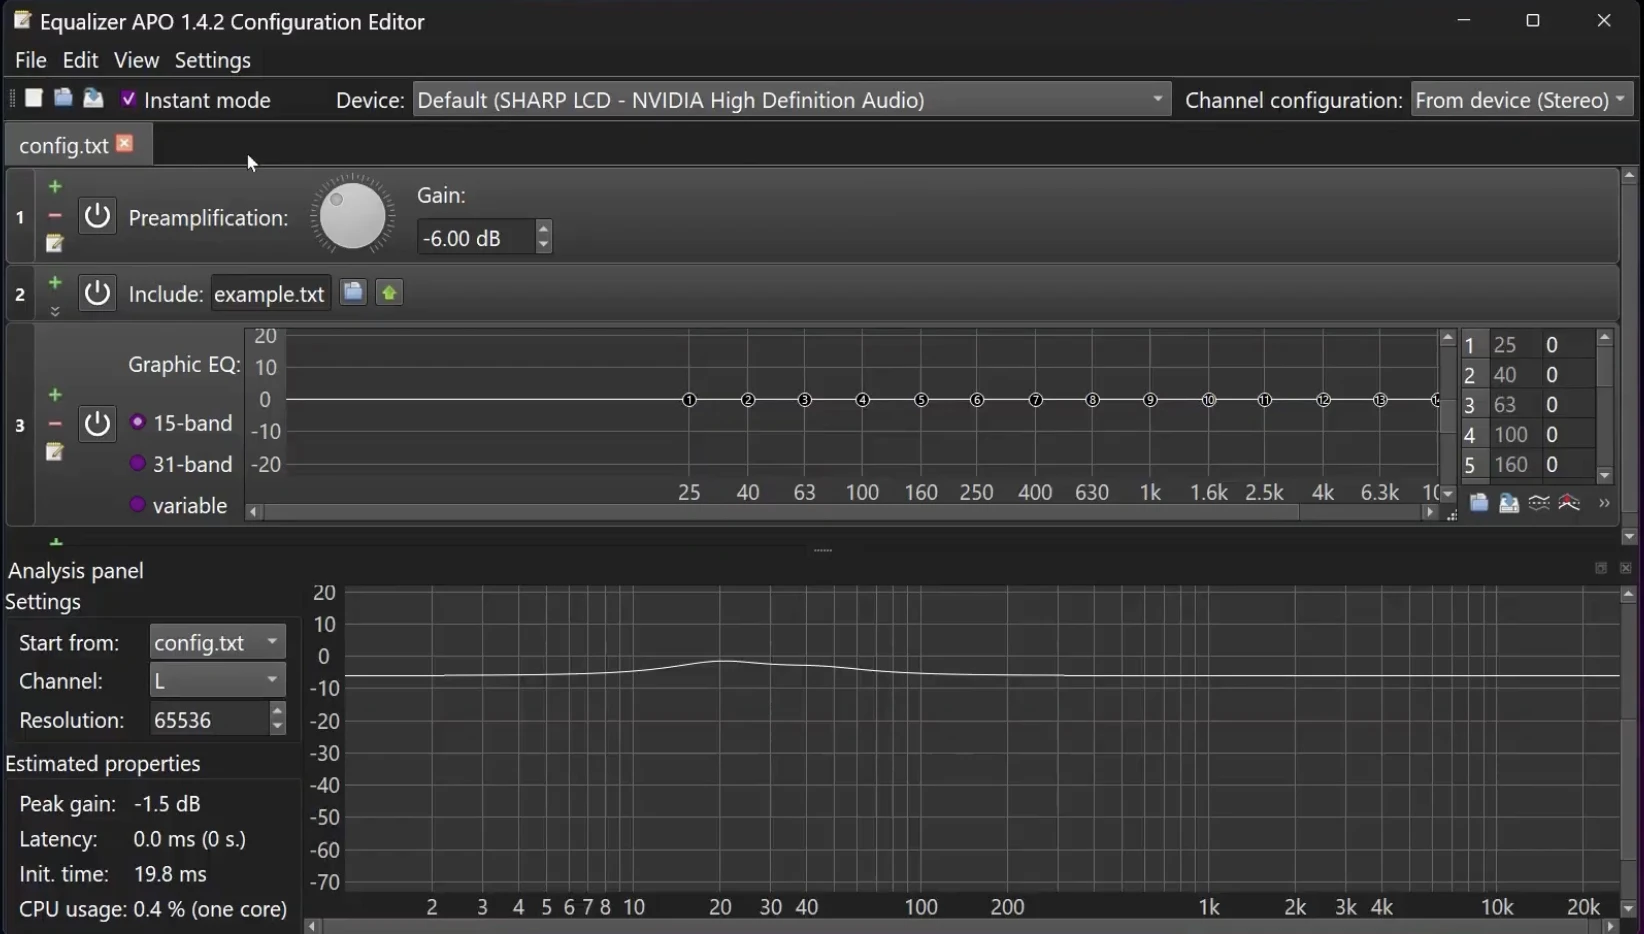
Task: Close the config.txt tab
Action: pyautogui.click(x=125, y=144)
